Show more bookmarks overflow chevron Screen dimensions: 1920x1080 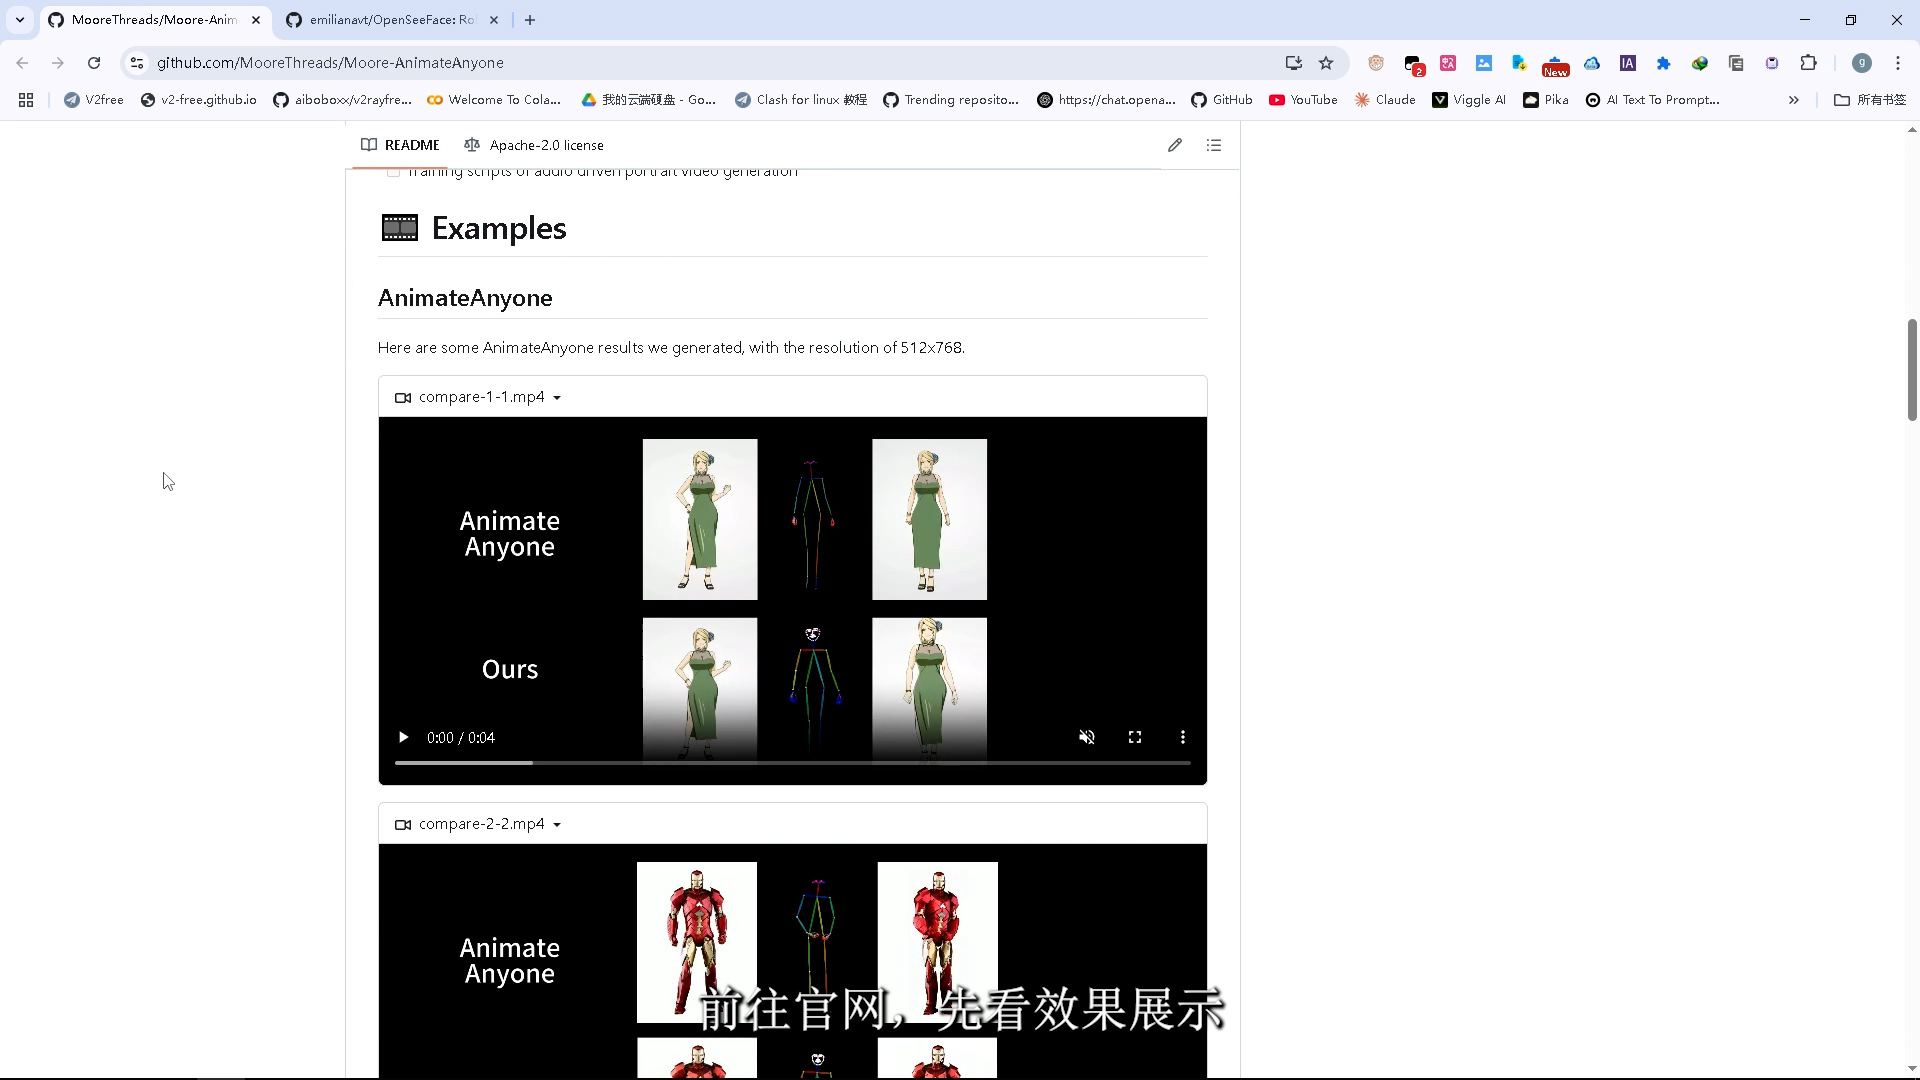pos(1793,100)
